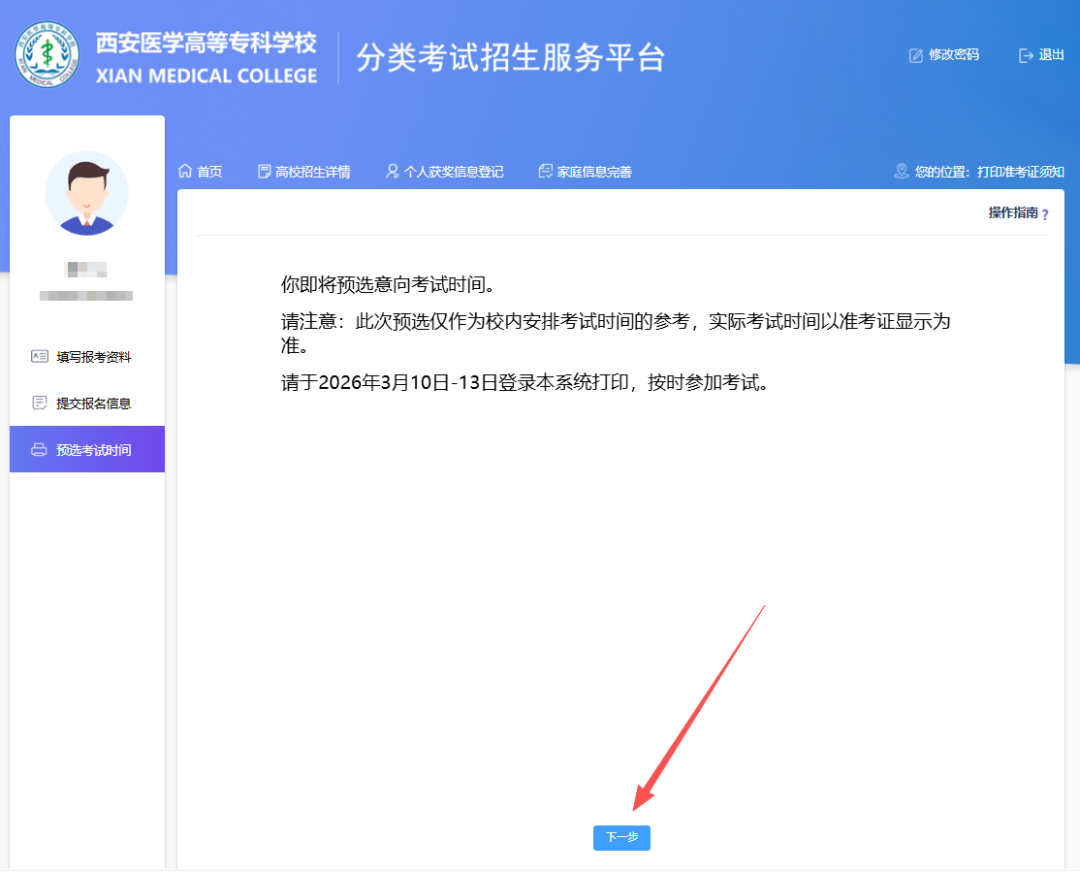Click the form icon beside 提交报名信息

pos(40,403)
